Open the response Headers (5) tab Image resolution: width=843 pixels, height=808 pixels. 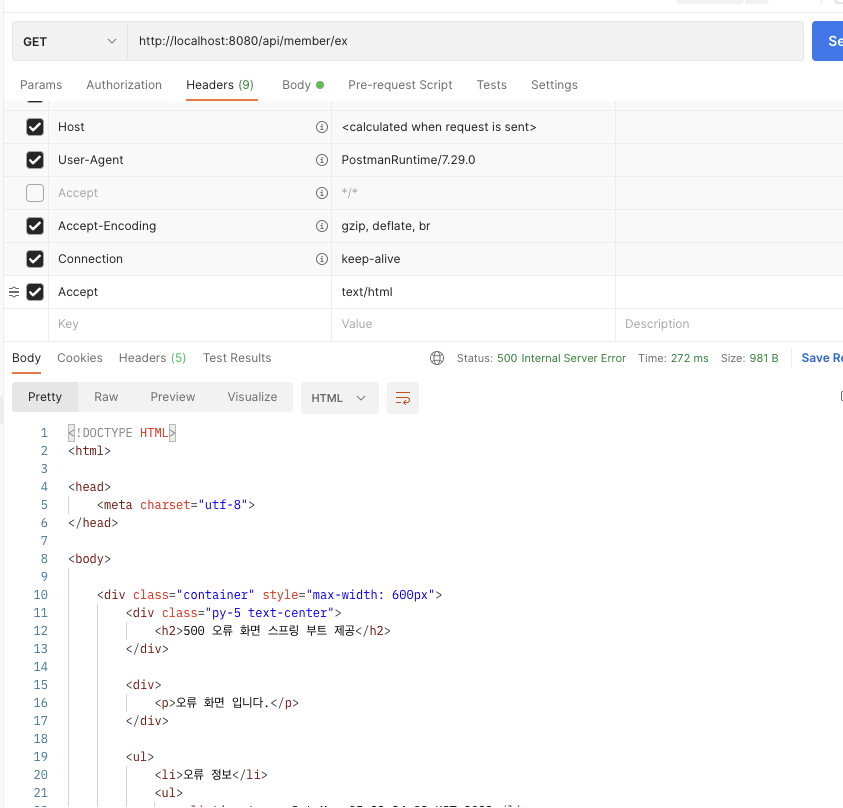(152, 358)
